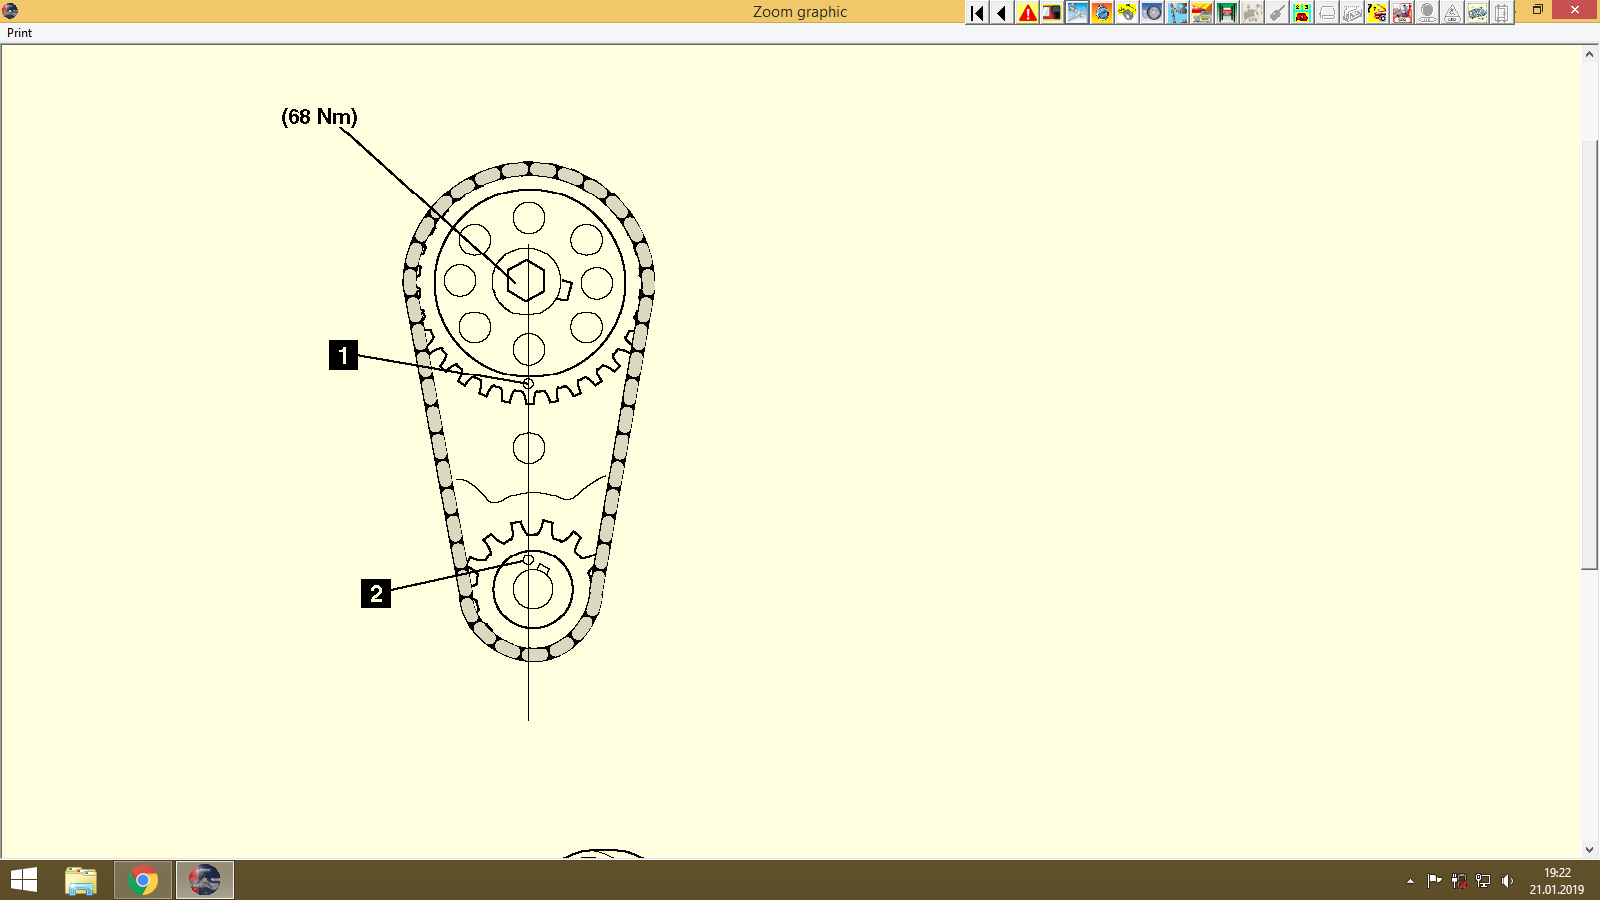Go back using the previous arrow icon
Viewport: 1600px width, 900px height.
pos(1002,13)
